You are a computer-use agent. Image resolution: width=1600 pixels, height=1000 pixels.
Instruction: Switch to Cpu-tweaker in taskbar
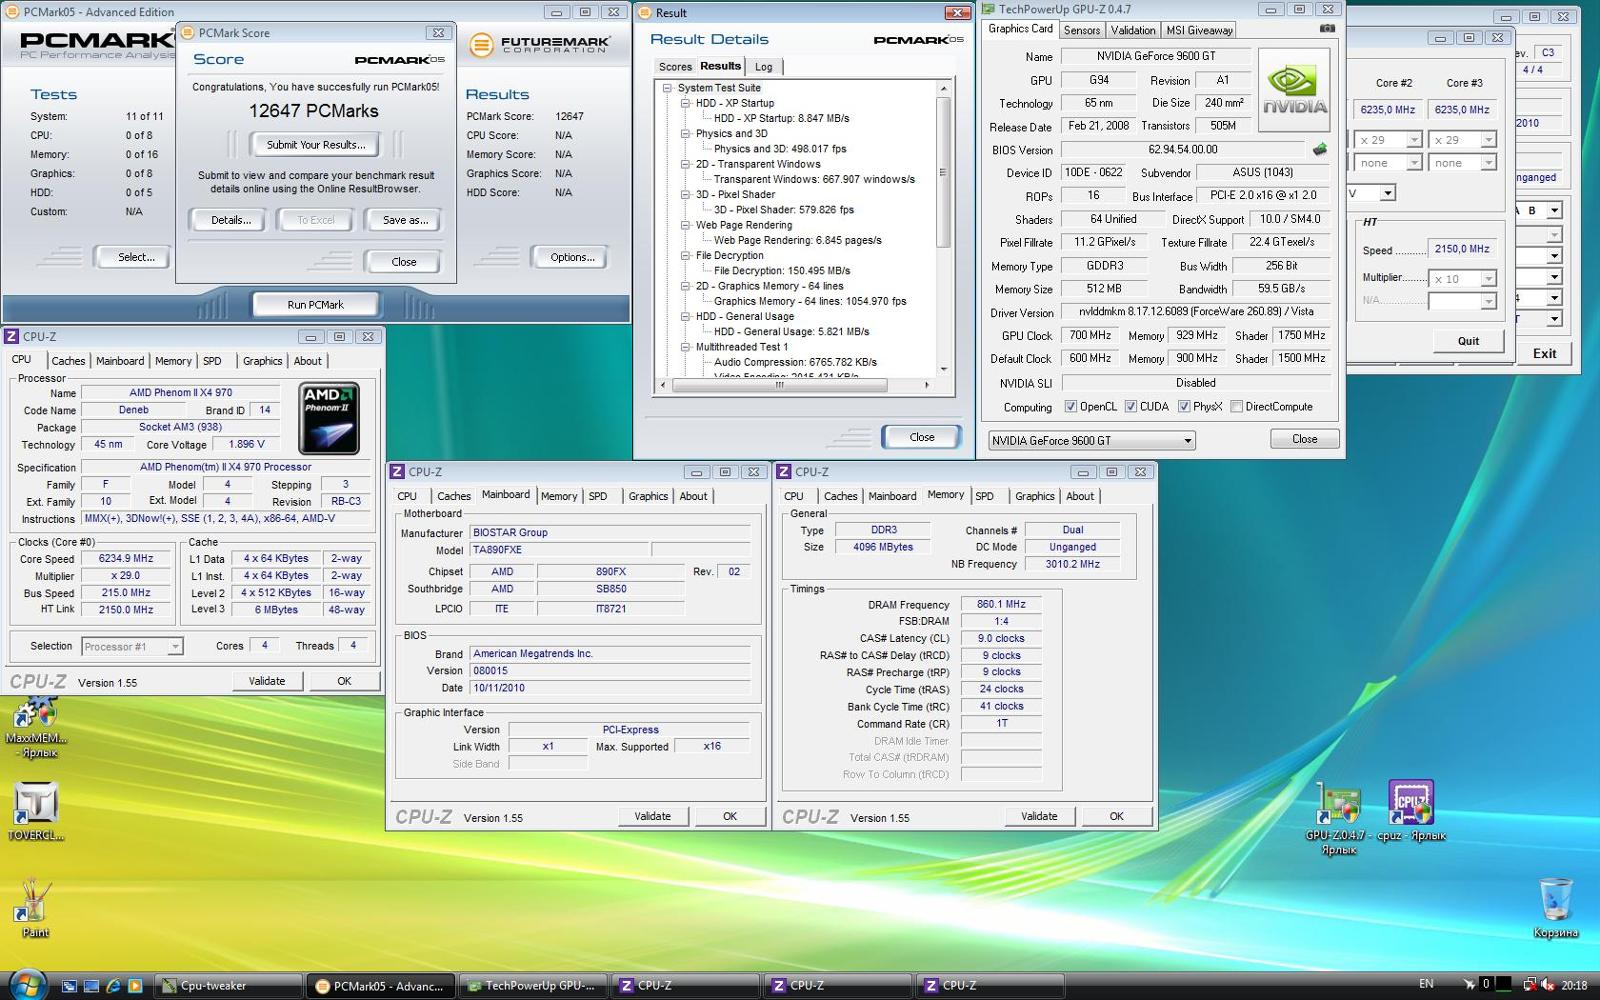228,986
